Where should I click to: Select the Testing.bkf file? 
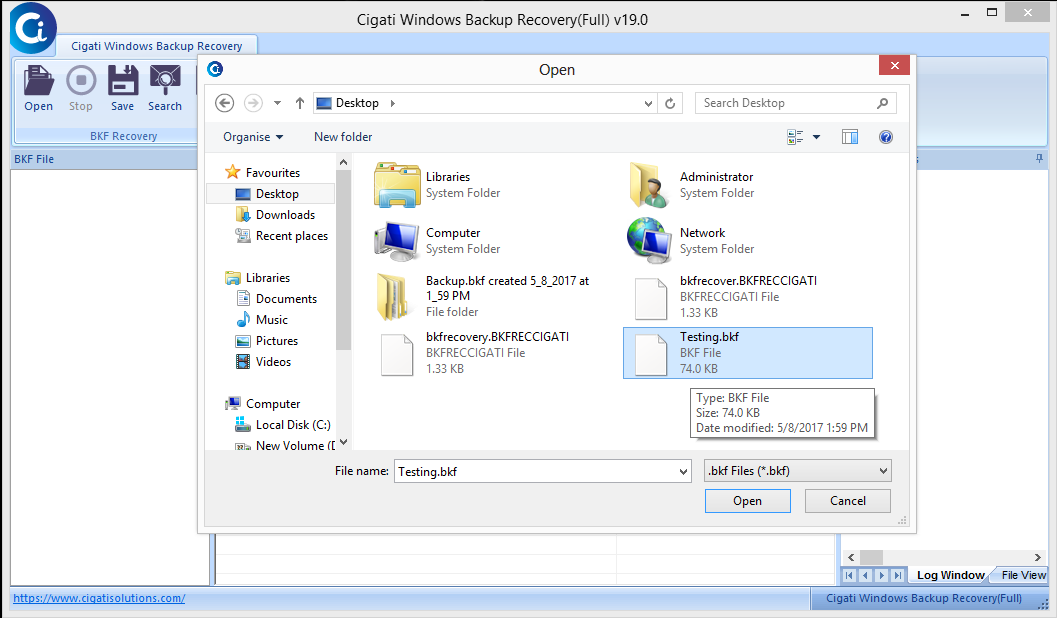[x=748, y=353]
